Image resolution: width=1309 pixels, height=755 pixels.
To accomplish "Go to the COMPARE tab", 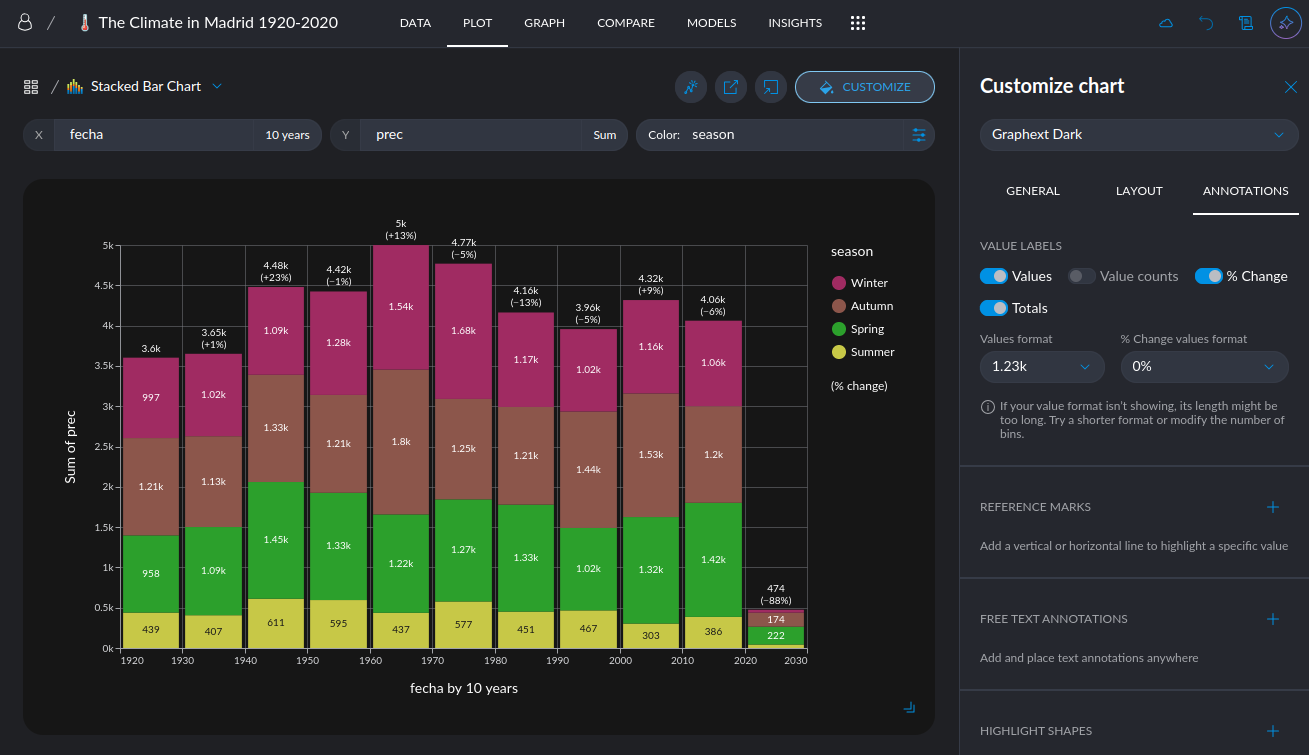I will [626, 23].
